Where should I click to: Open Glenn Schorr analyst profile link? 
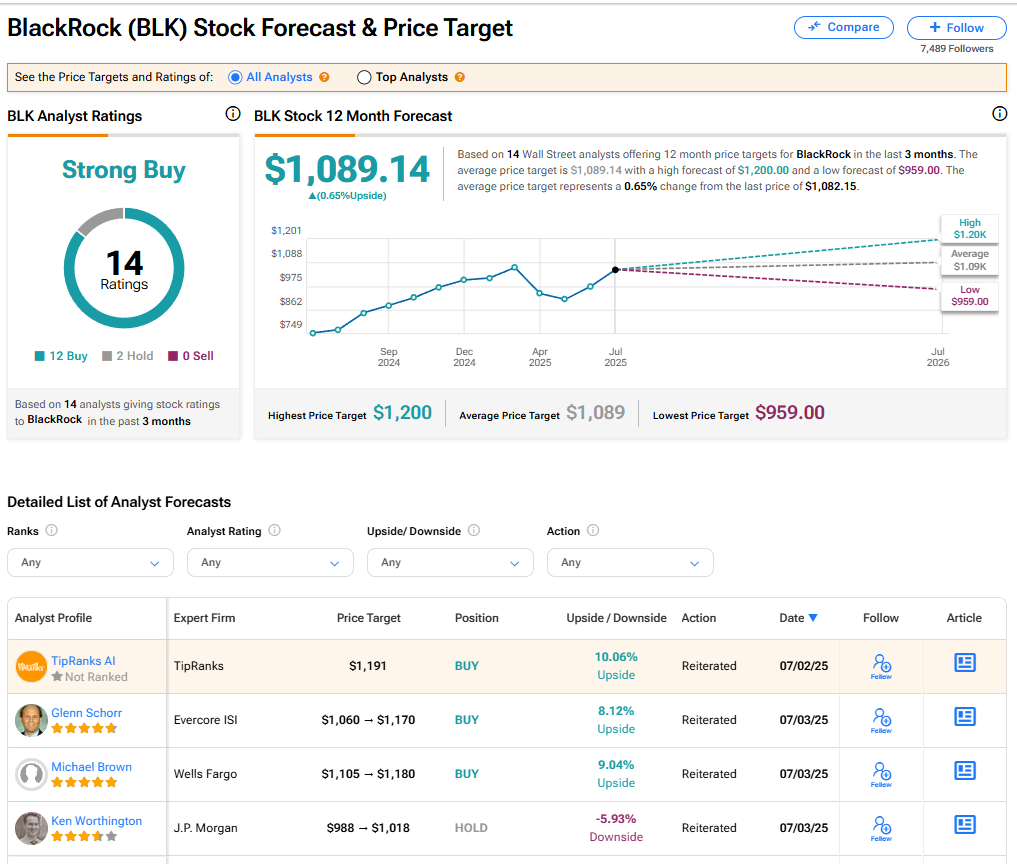pyautogui.click(x=86, y=713)
